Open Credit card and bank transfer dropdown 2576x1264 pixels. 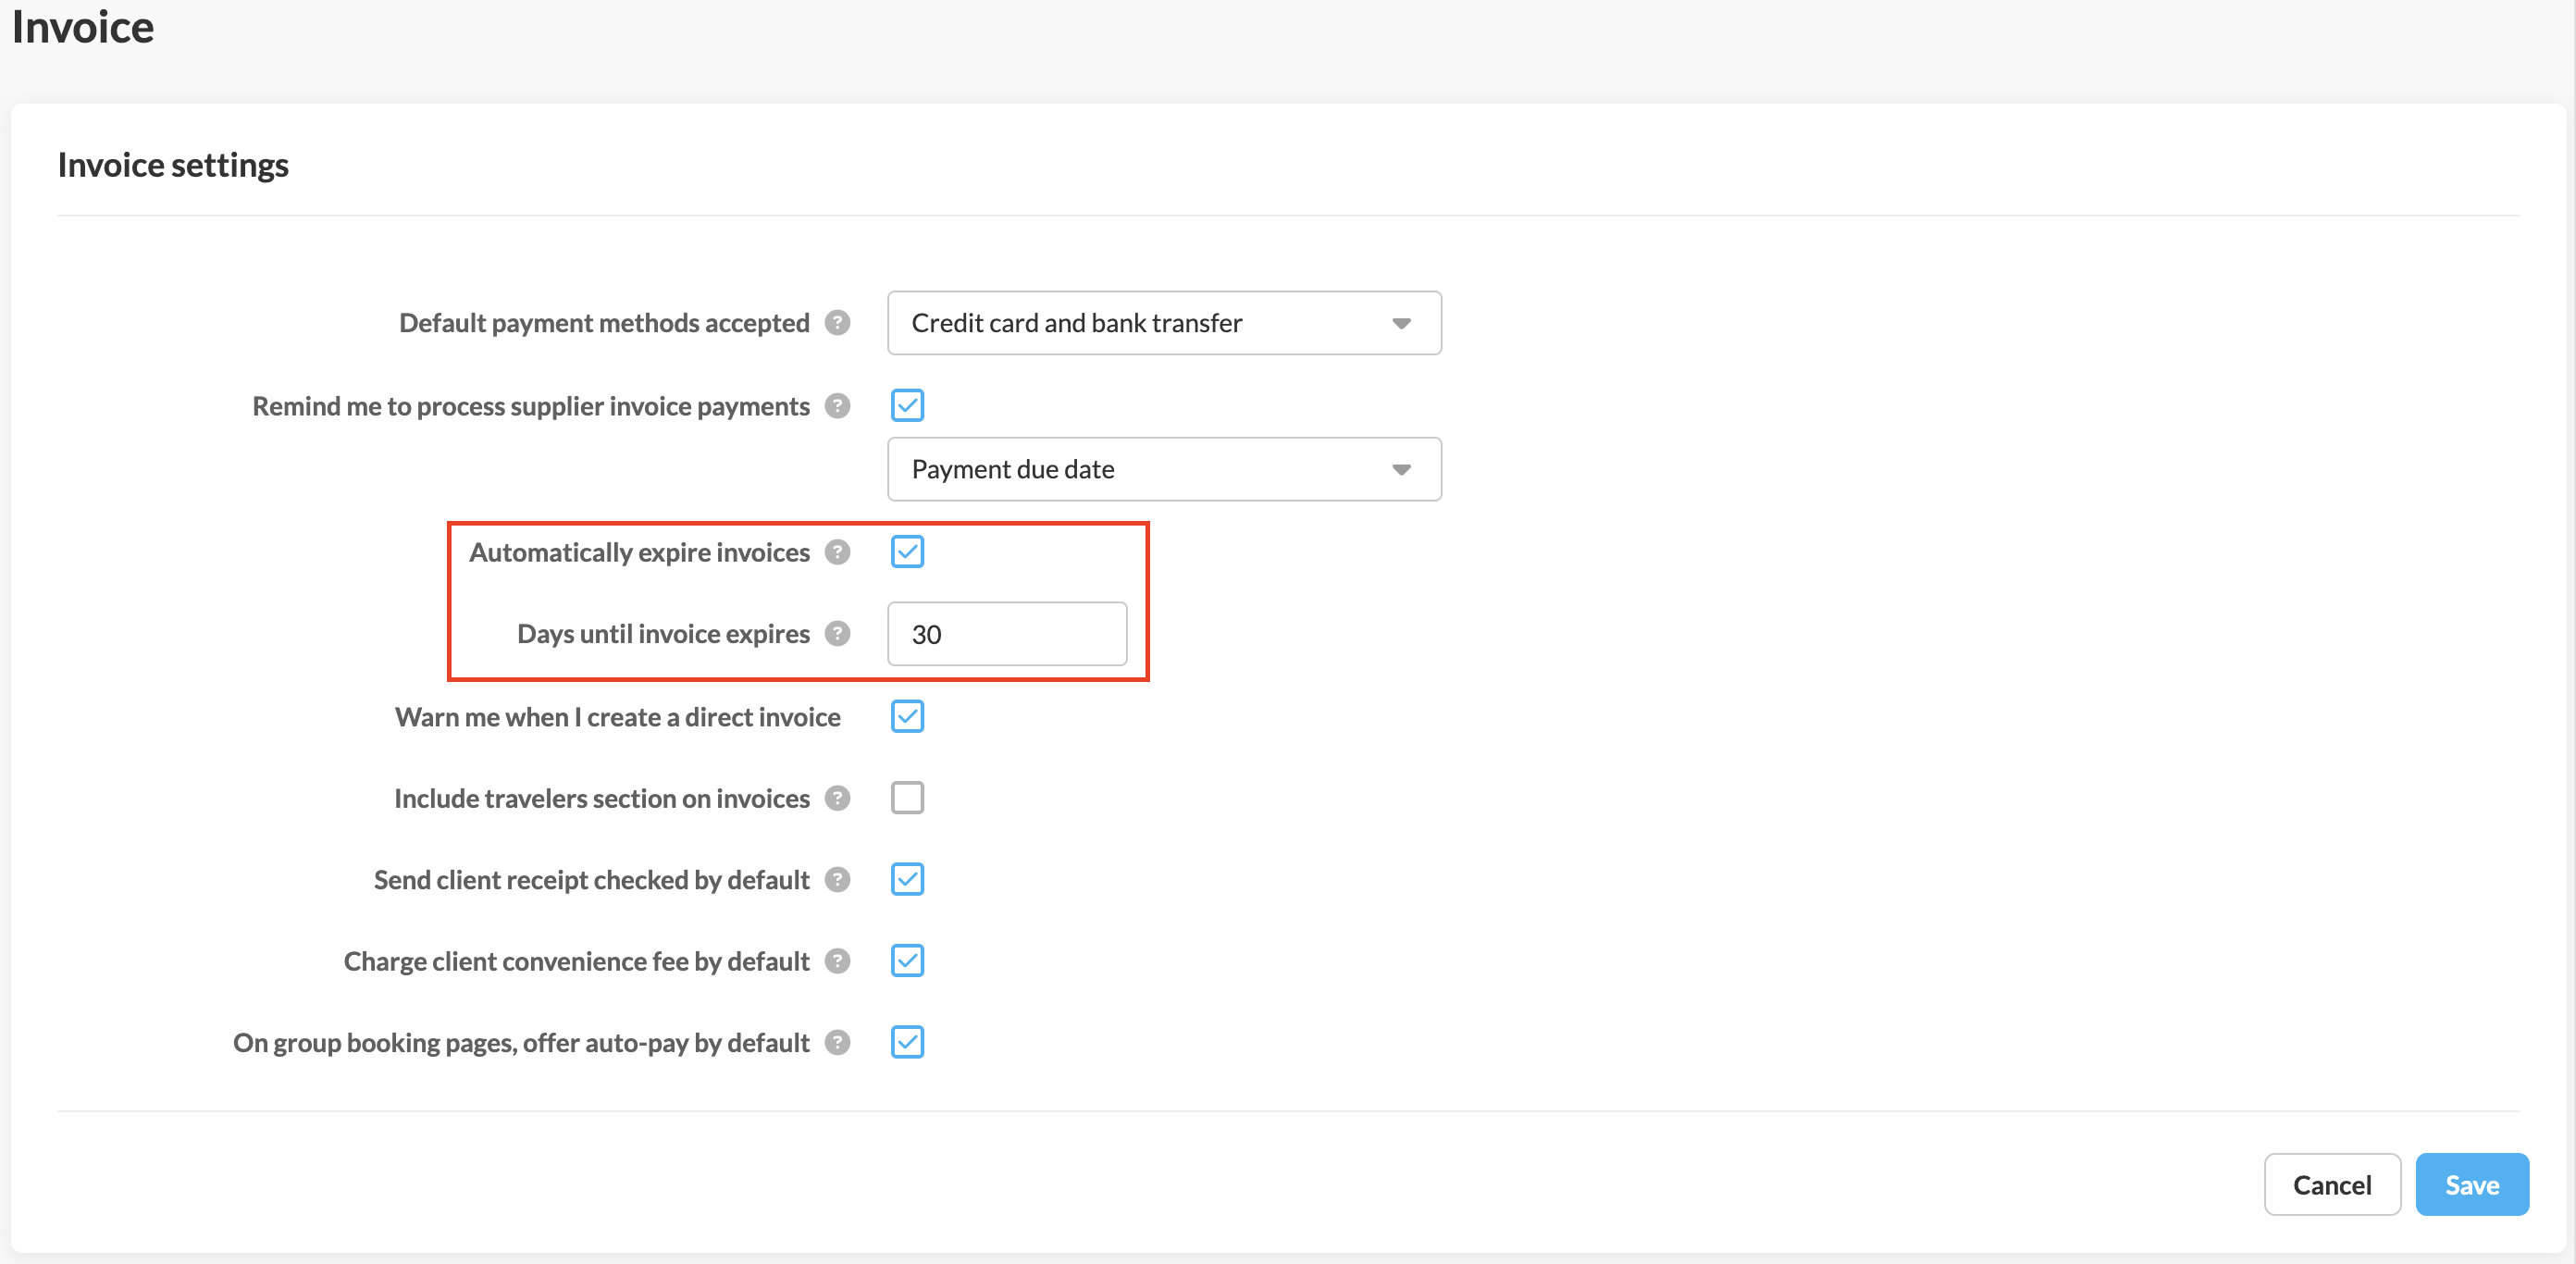click(1164, 323)
